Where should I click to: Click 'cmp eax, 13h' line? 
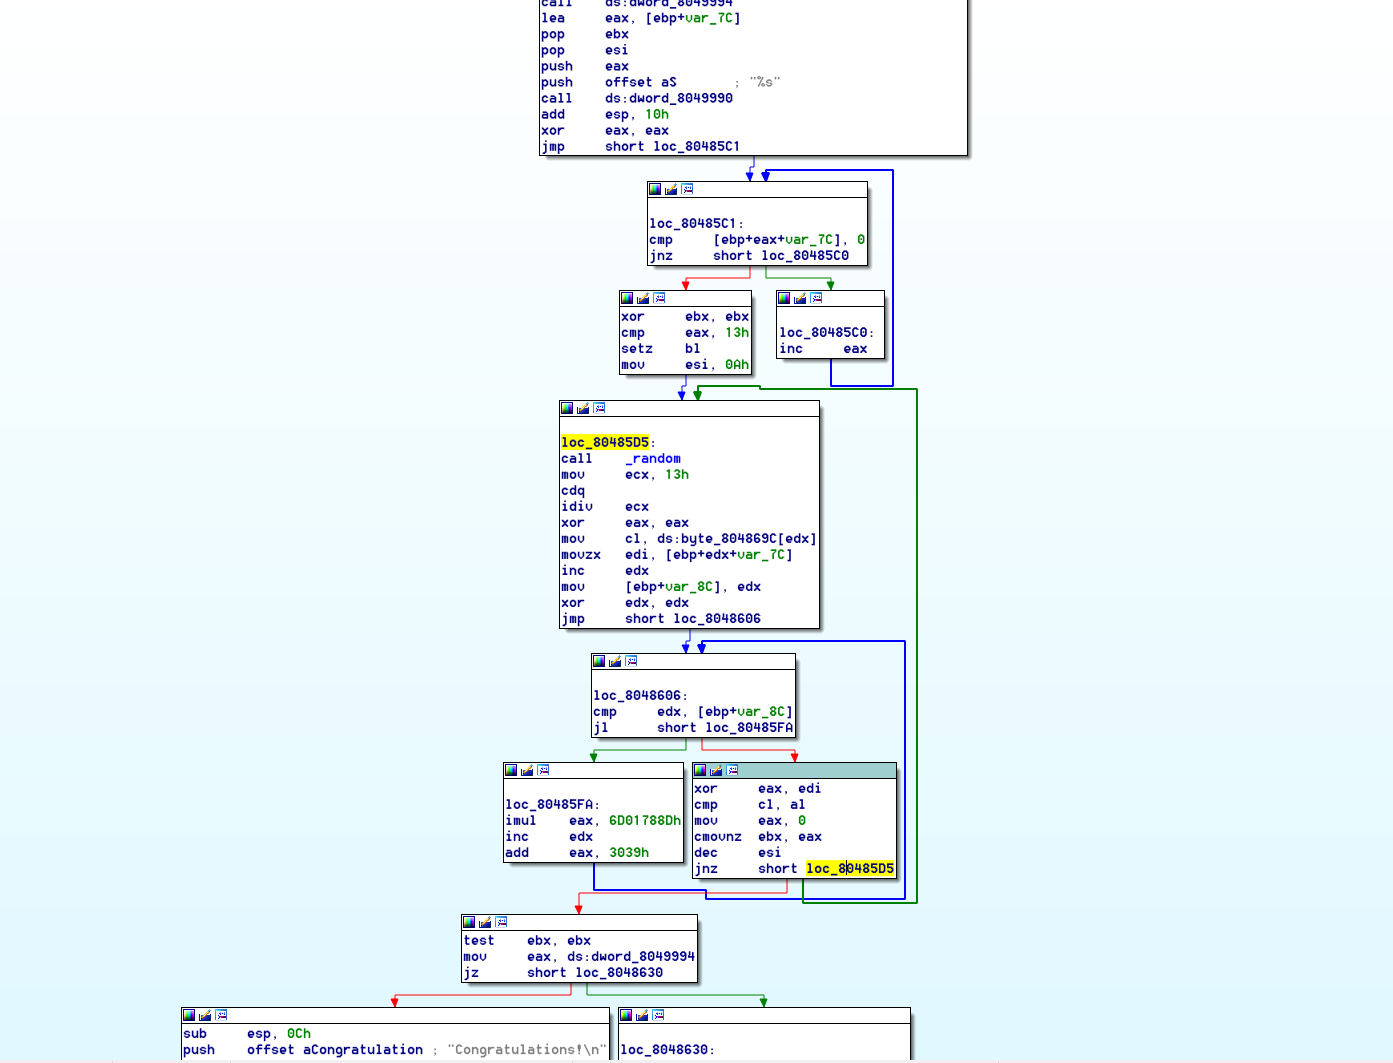tap(685, 333)
